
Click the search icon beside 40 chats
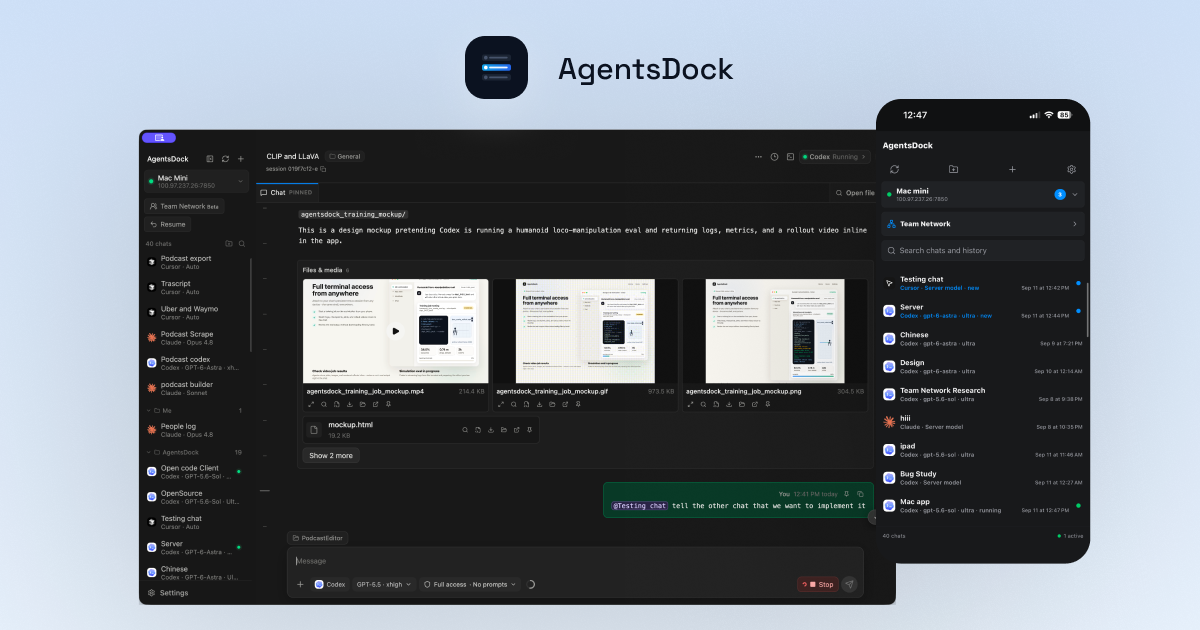(241, 243)
